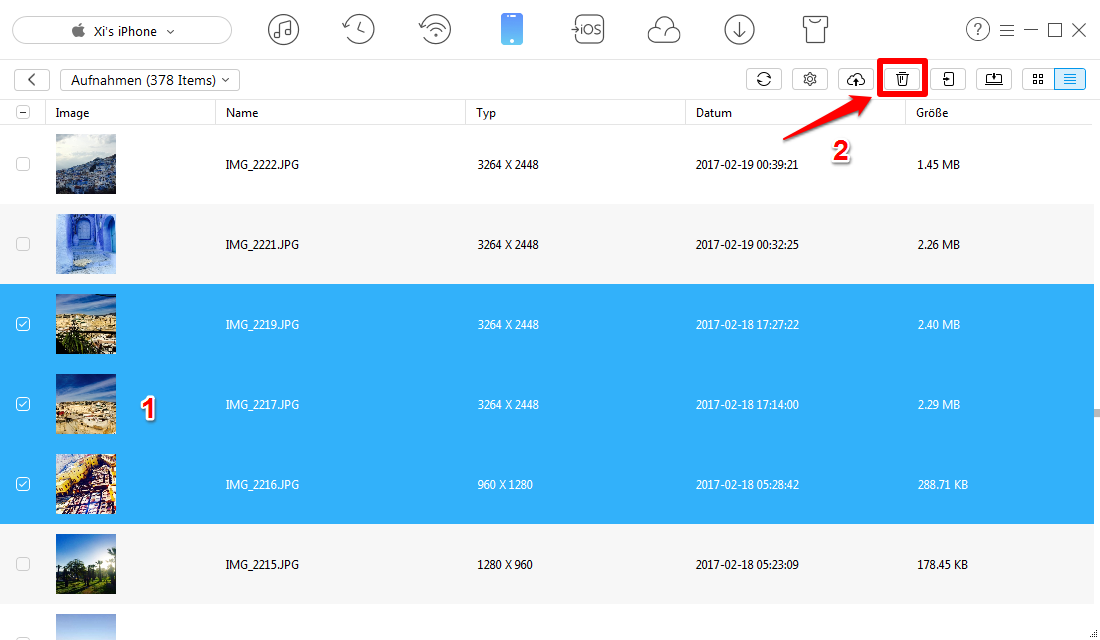Switch to grid thumbnail view
Screen dimensions: 1100x640
[1038, 79]
